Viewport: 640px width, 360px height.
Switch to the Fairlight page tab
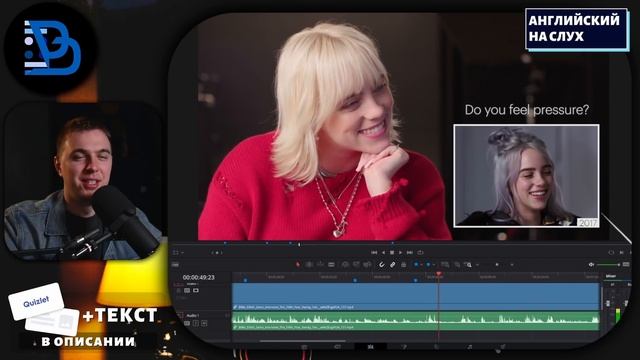click(x=470, y=347)
